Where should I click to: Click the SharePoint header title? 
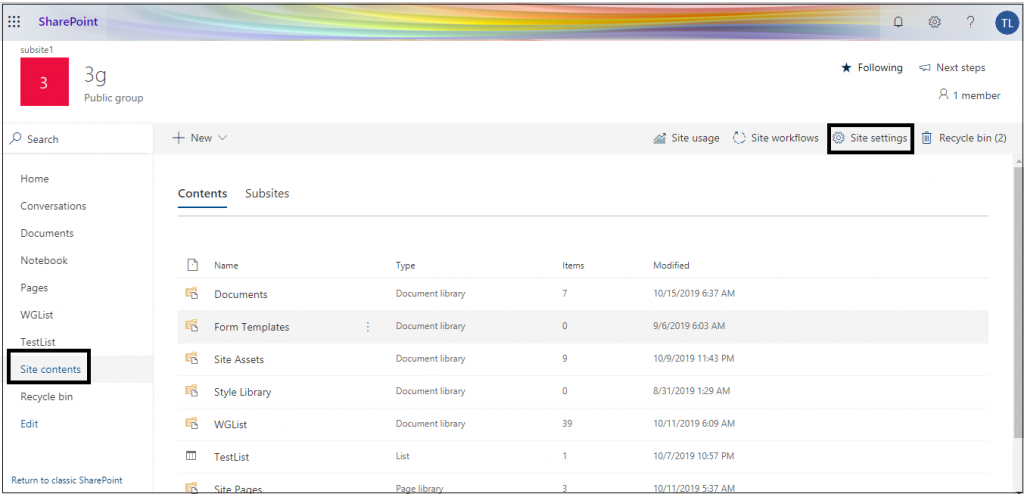(68, 22)
